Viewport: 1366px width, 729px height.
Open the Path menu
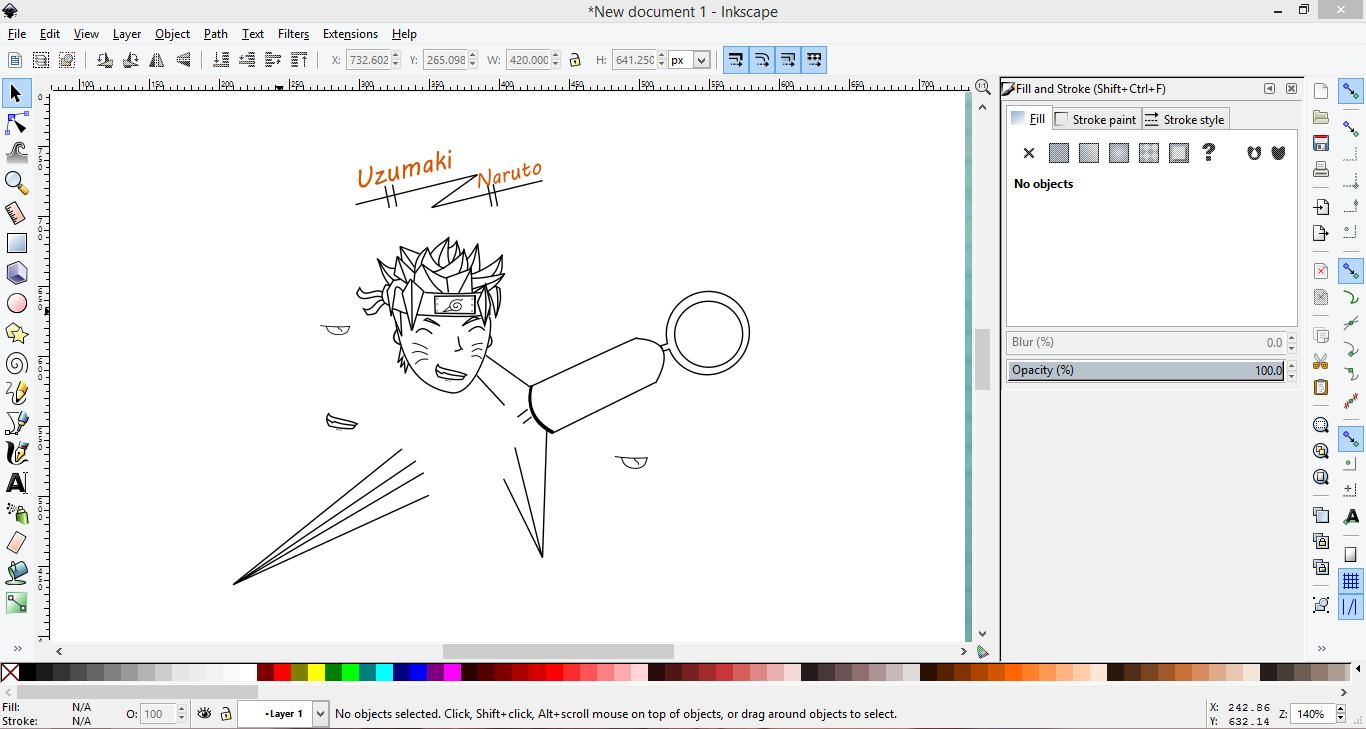click(216, 34)
